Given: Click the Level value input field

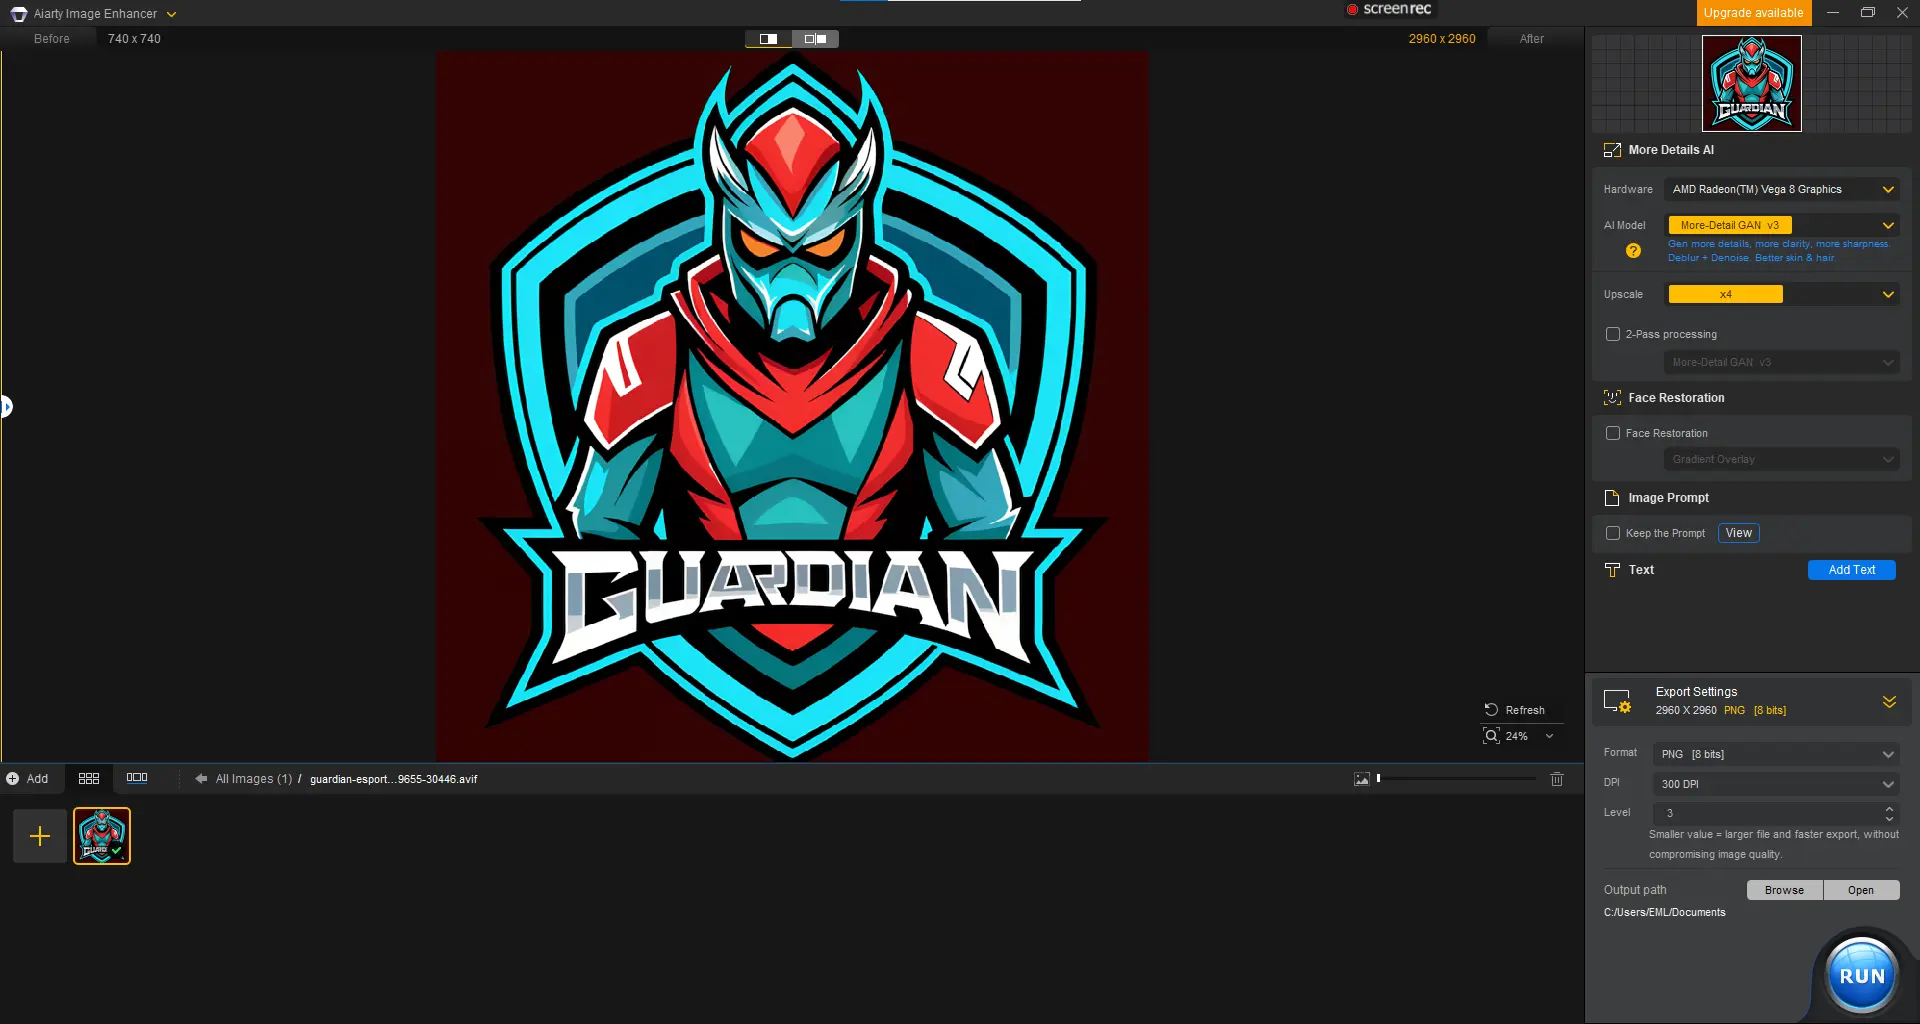Looking at the screenshot, I should (x=1766, y=813).
